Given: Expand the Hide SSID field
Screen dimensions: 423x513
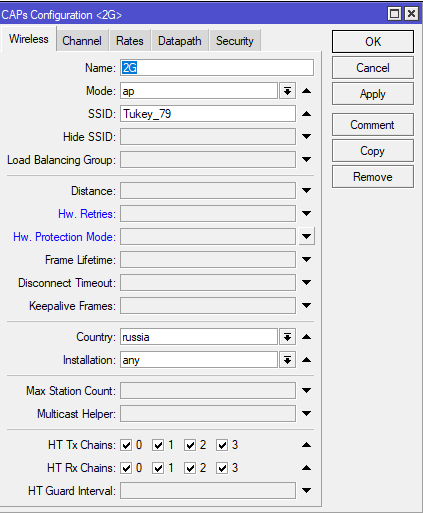Looking at the screenshot, I should pyautogui.click(x=306, y=136).
